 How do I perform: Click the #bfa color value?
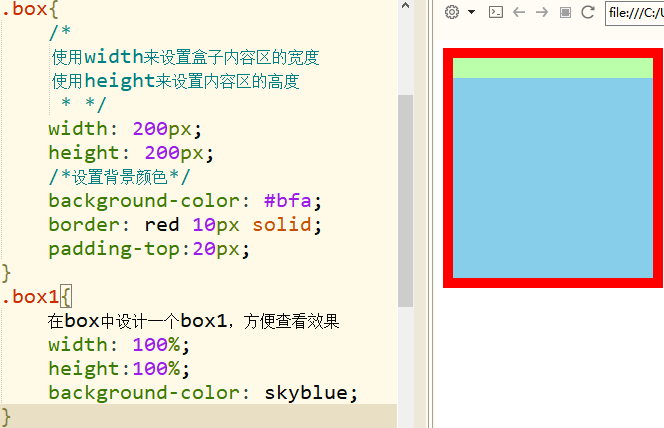point(288,201)
